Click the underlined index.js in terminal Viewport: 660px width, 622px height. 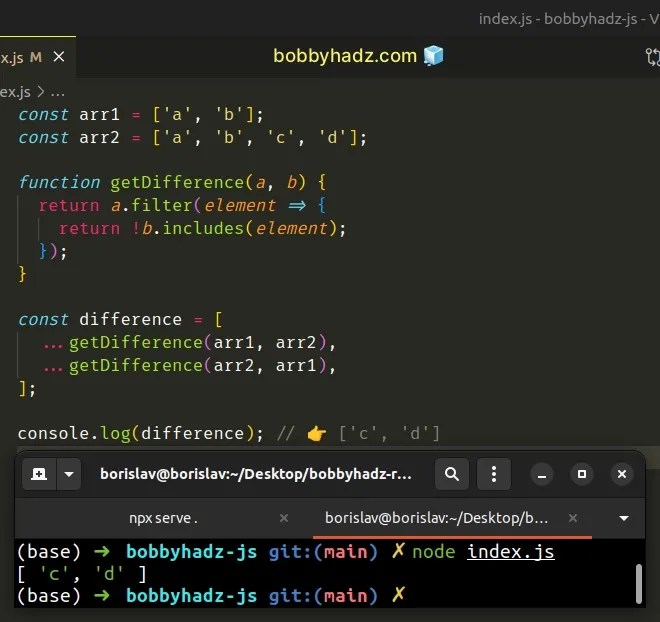coord(511,552)
